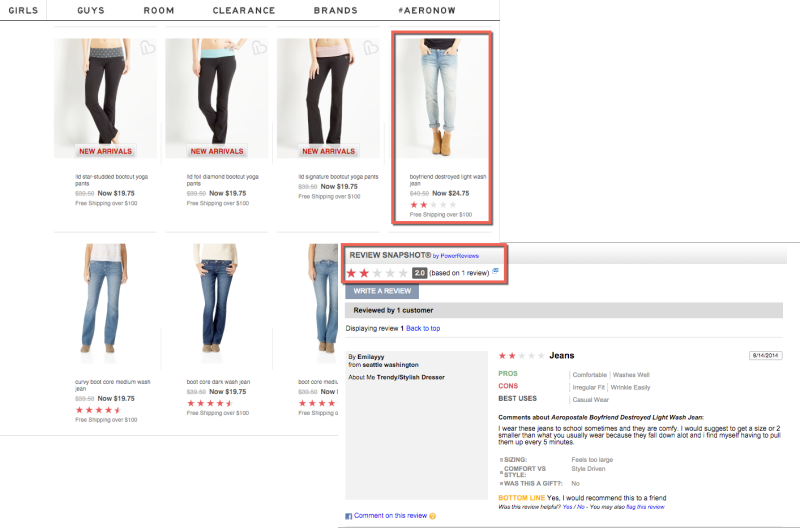Open the BRANDS navigation tab

[336, 10]
